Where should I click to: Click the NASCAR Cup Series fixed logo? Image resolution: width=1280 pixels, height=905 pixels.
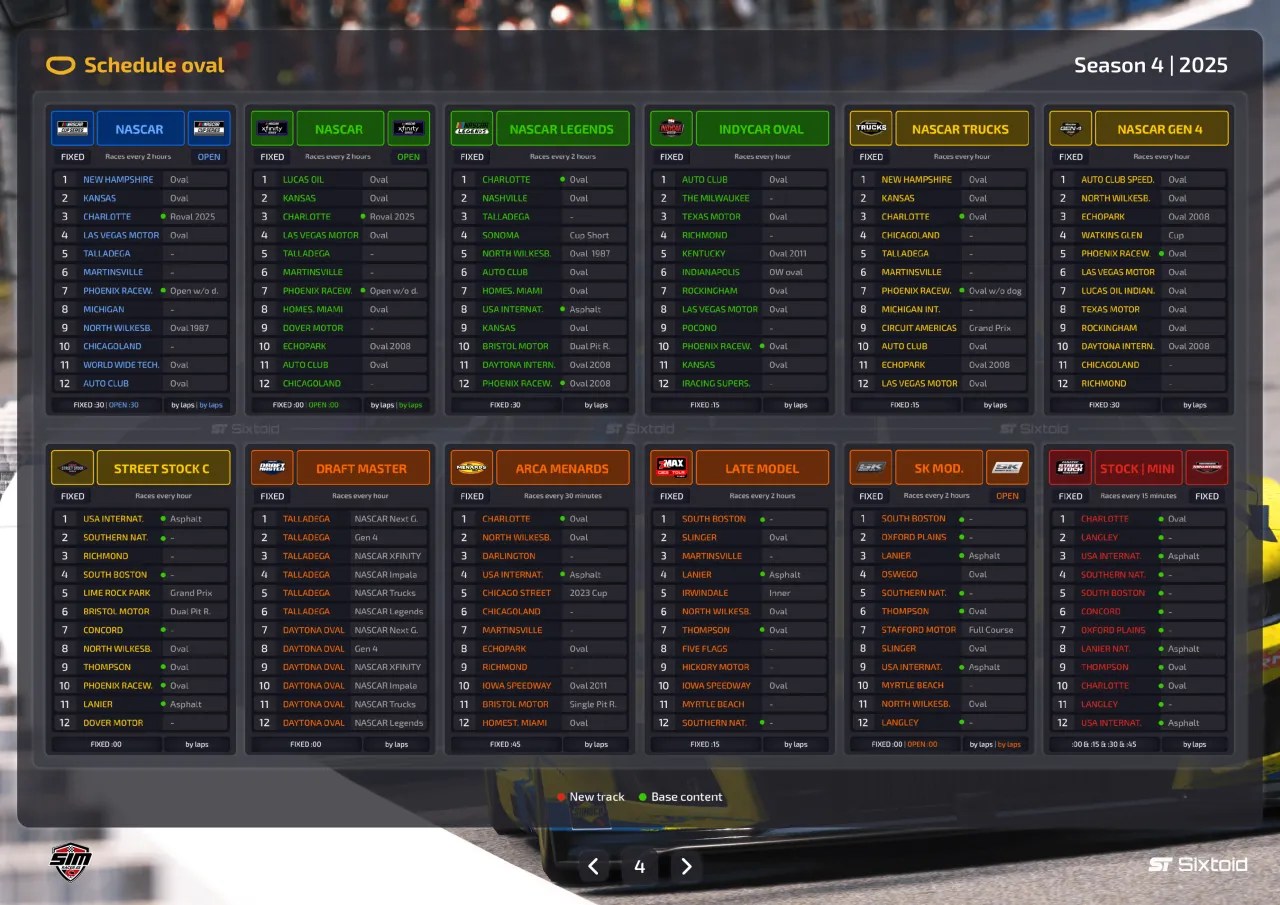pyautogui.click(x=73, y=129)
